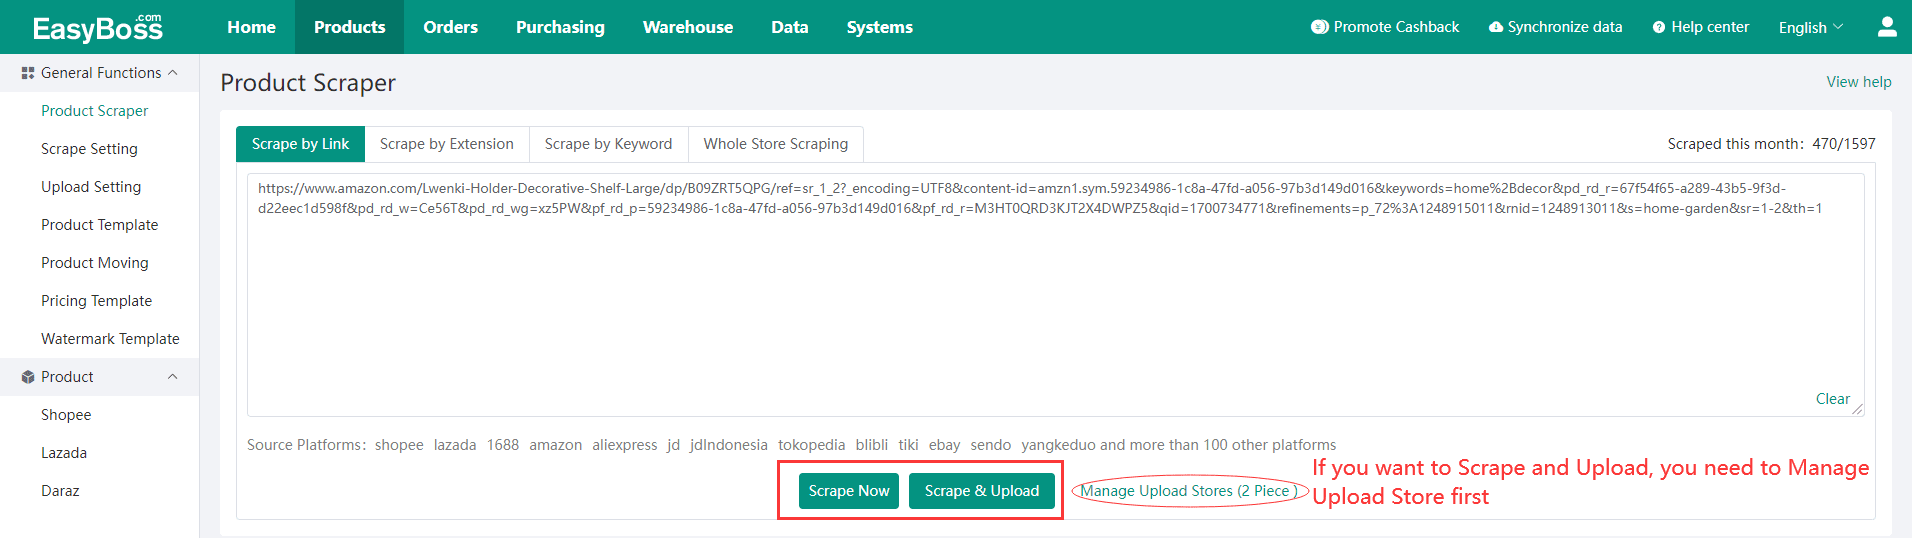Collapse the Product section chevron

(x=173, y=377)
